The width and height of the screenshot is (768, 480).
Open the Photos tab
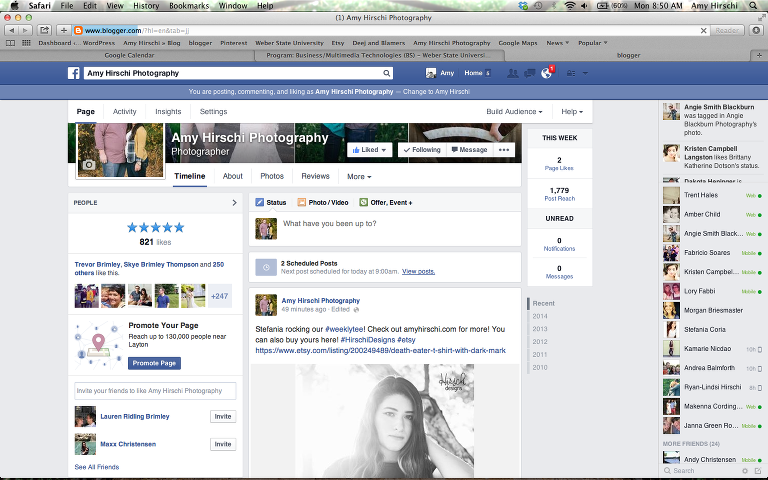click(x=272, y=176)
